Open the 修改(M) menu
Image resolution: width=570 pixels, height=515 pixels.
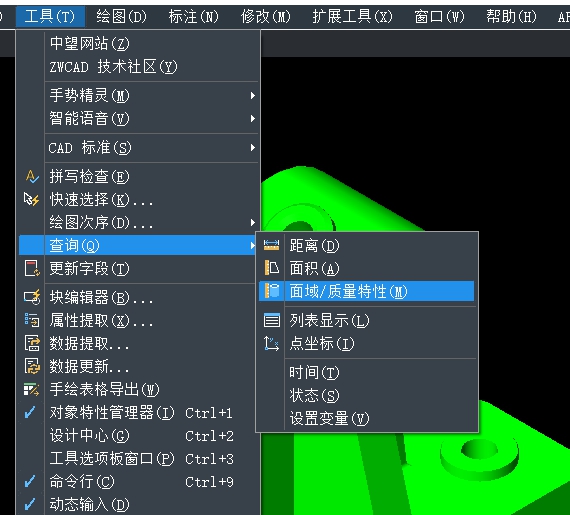point(266,16)
